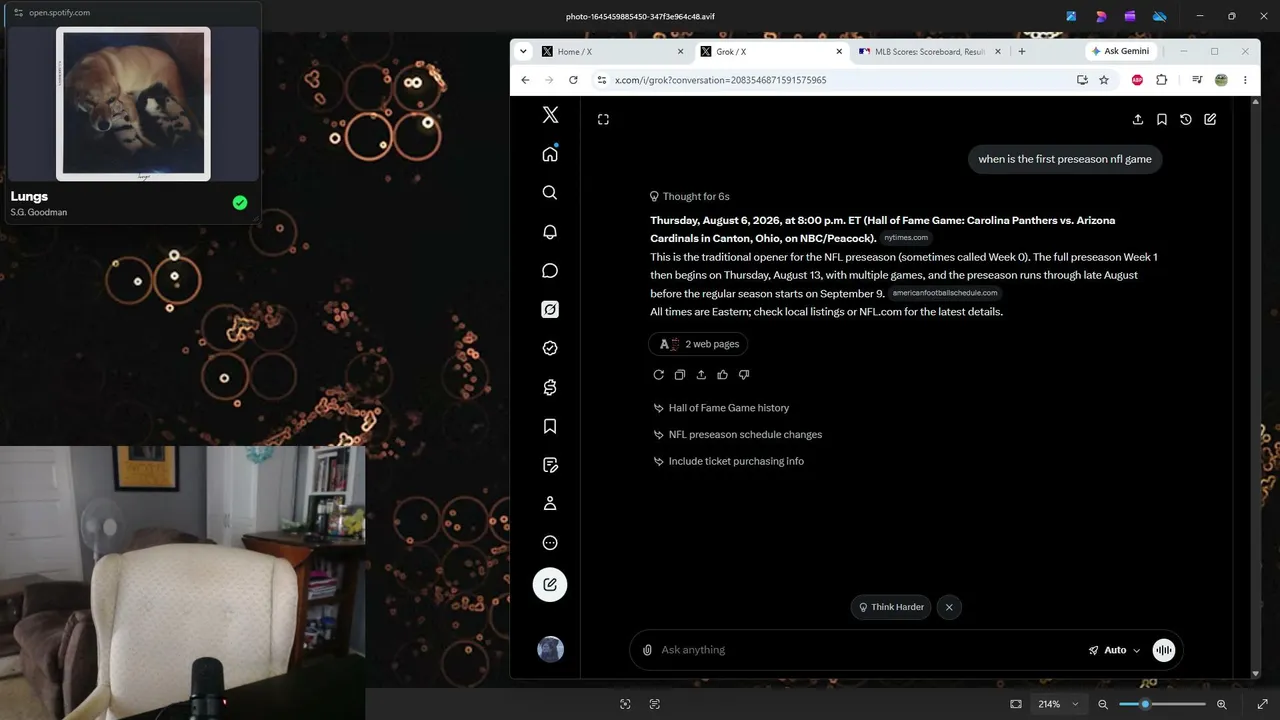Regenerate the Grok response

pyautogui.click(x=658, y=375)
